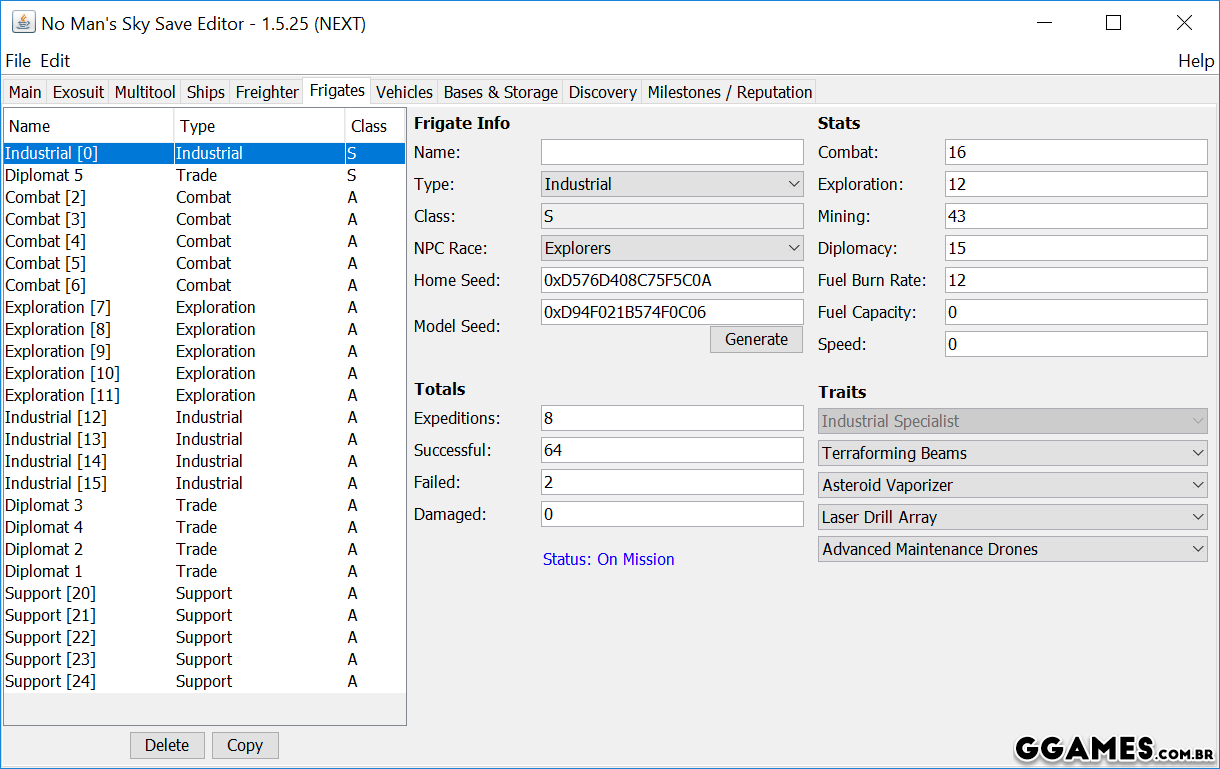This screenshot has width=1220, height=769.
Task: Click the Mining stat field
Action: tap(1076, 216)
